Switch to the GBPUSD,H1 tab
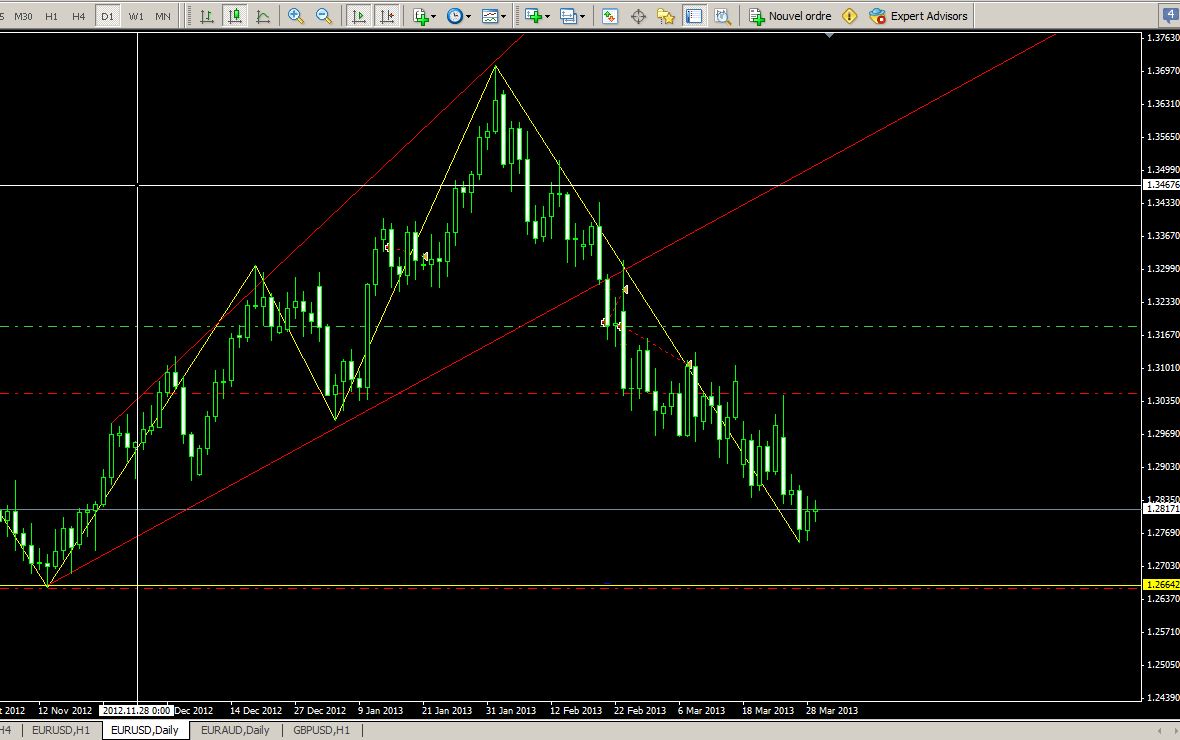The image size is (1180, 740). coord(321,730)
